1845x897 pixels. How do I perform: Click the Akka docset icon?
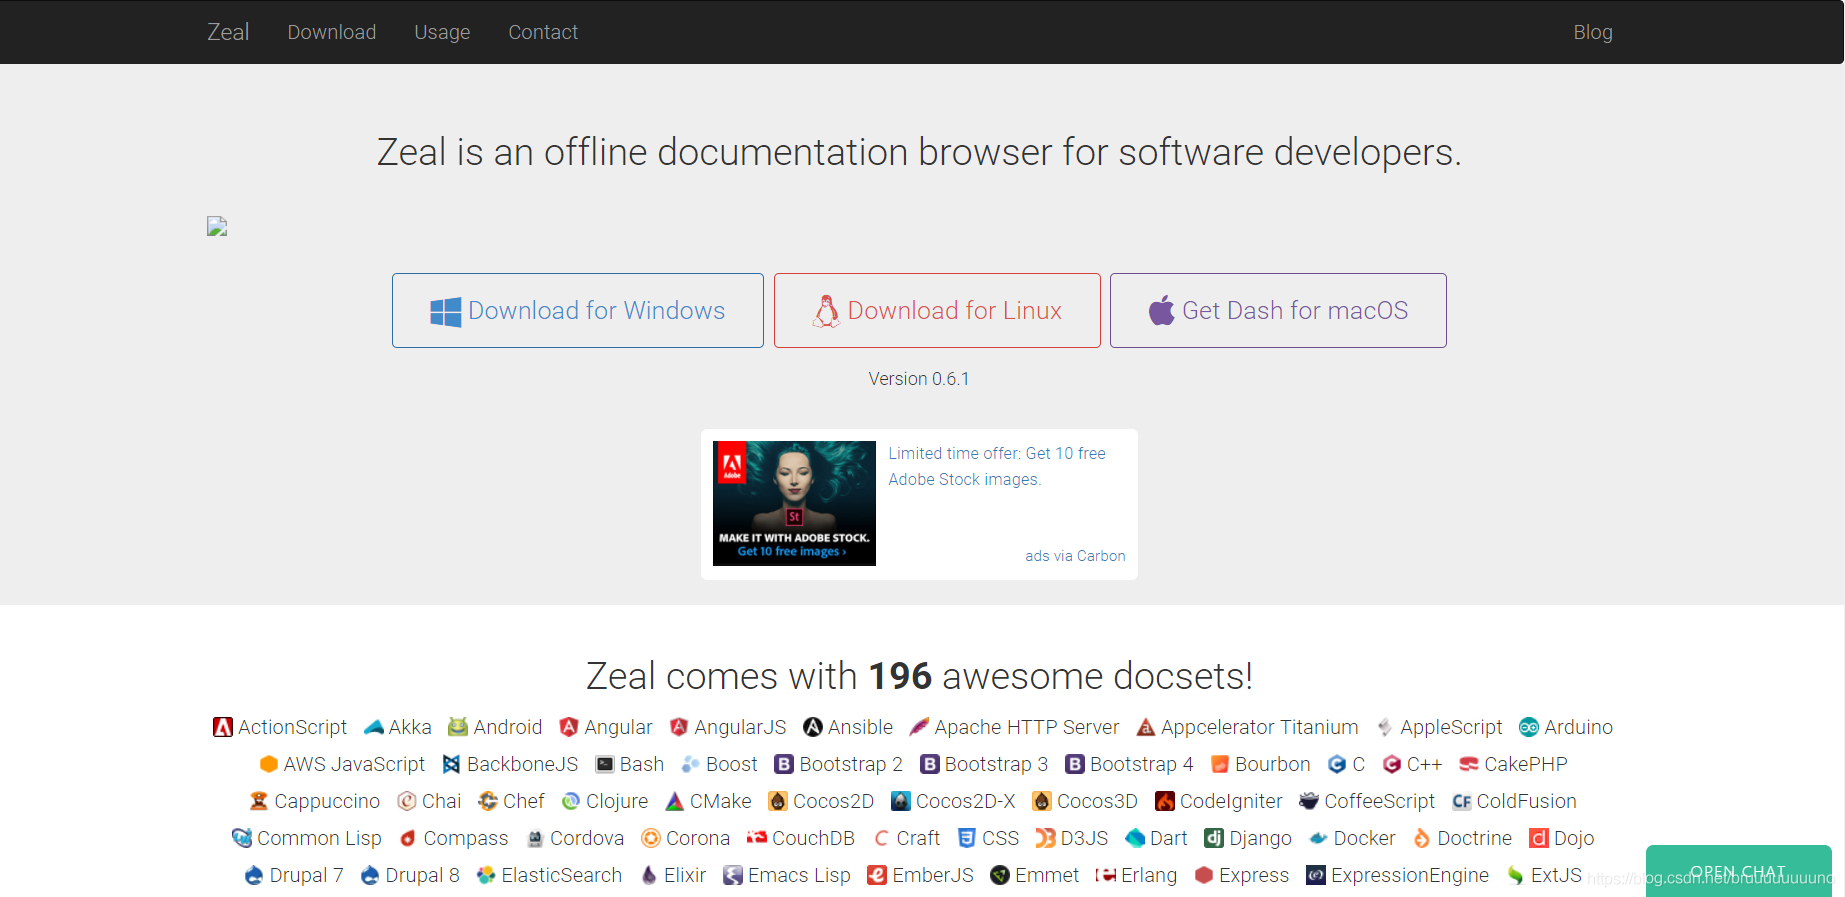[x=374, y=727]
